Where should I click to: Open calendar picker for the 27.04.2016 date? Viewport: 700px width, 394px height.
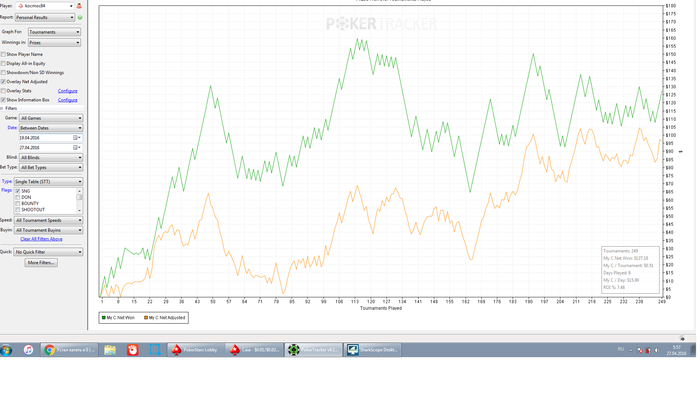[76, 148]
